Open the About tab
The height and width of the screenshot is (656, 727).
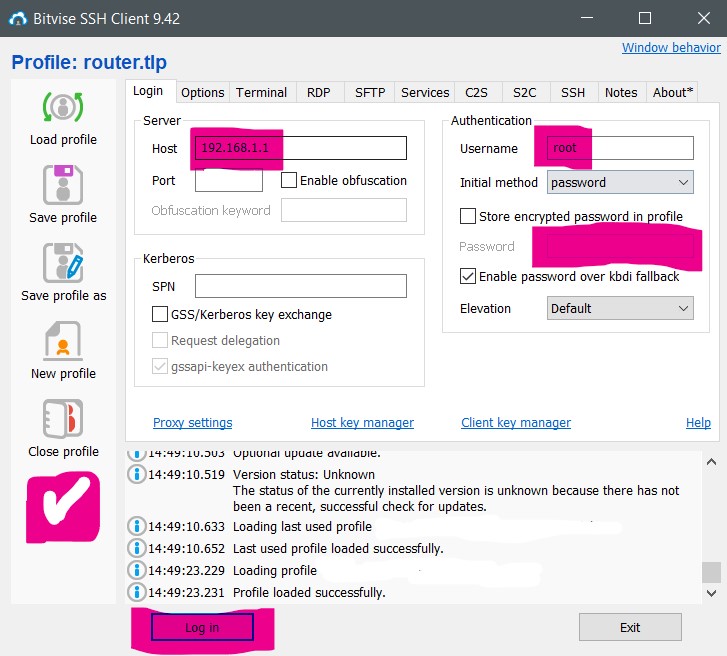click(673, 92)
